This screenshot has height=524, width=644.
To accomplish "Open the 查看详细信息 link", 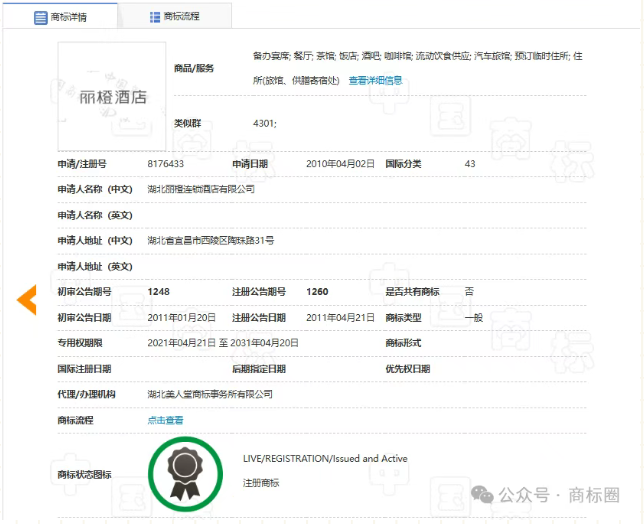I will pos(375,81).
